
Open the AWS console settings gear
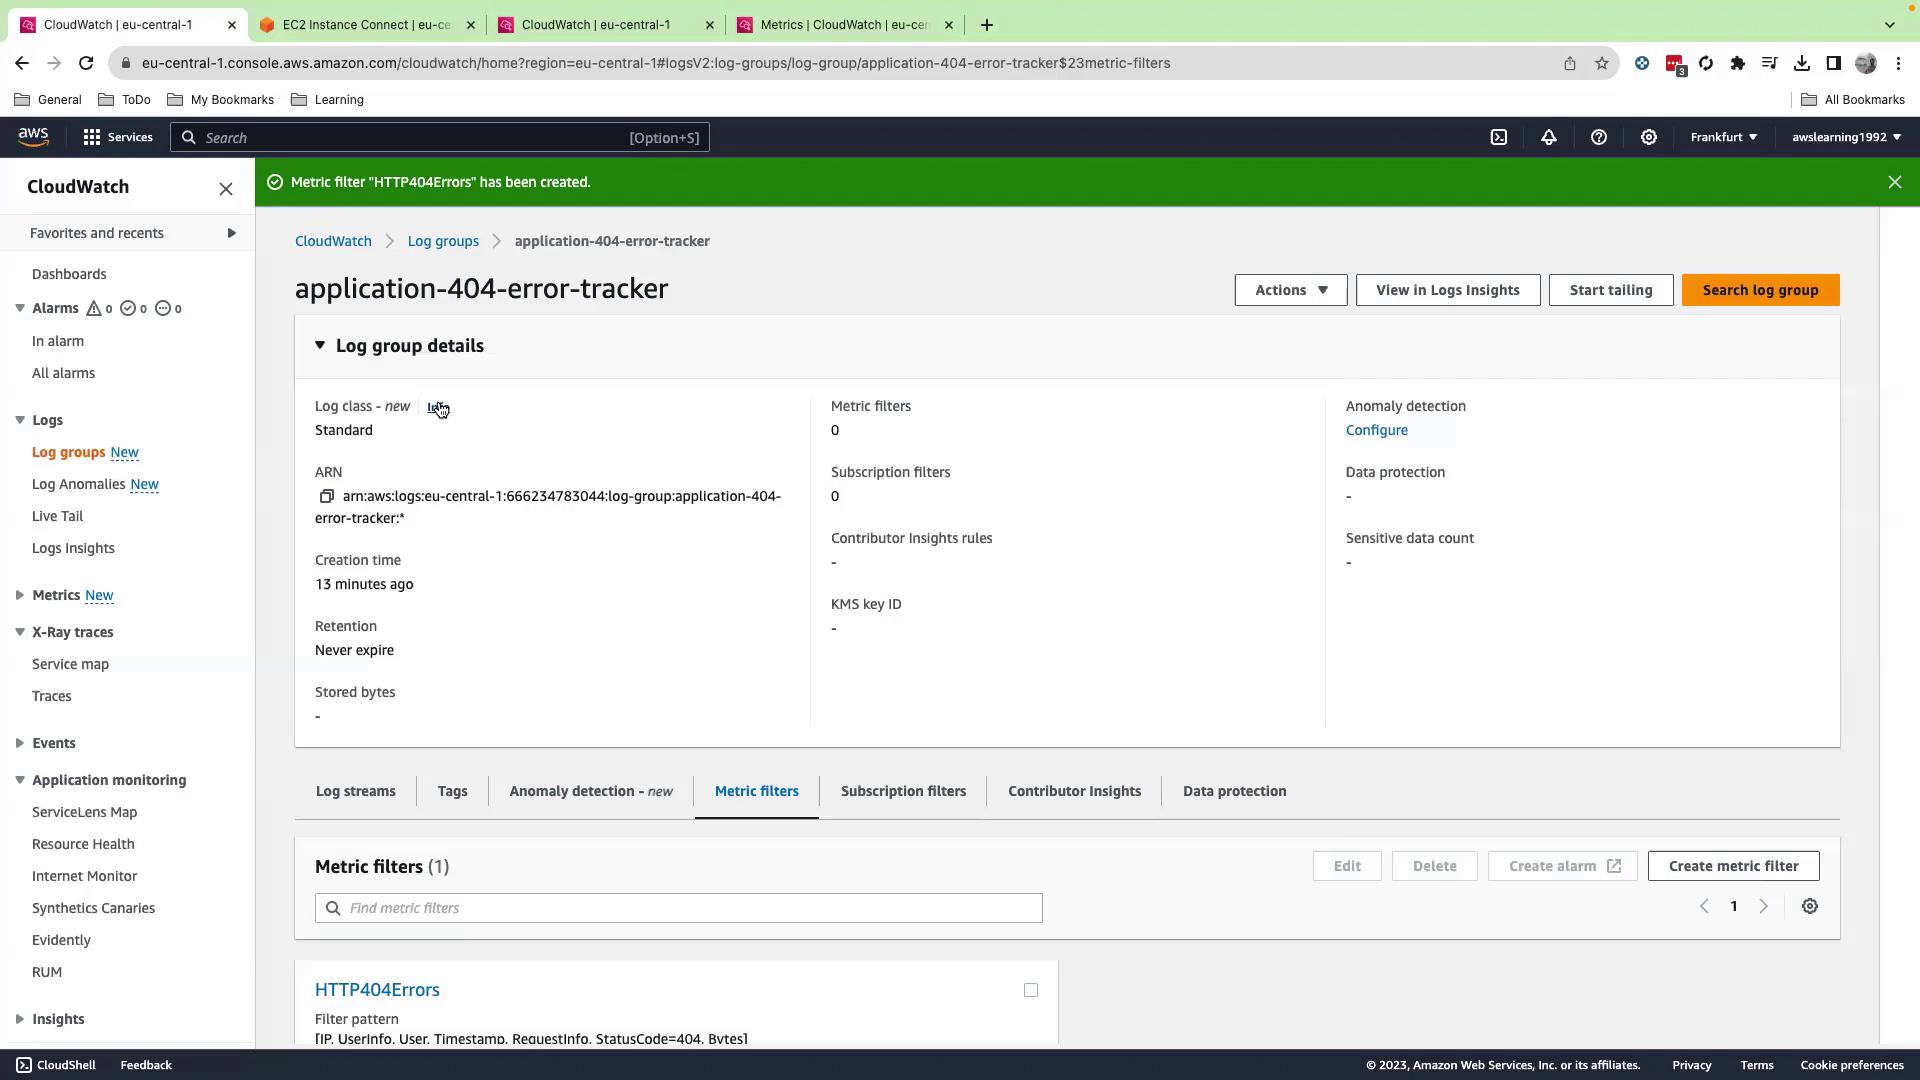1648,137
